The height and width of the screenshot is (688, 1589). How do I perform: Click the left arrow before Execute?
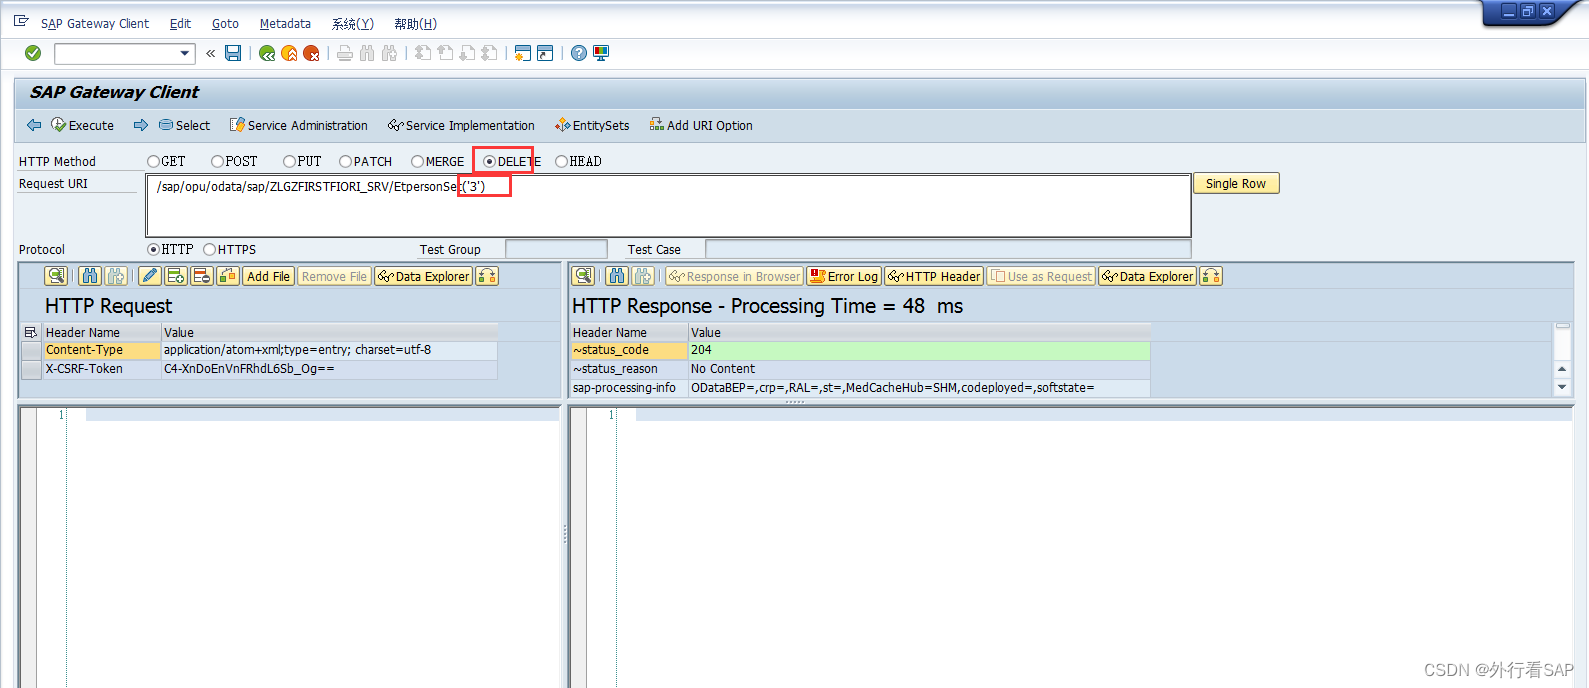(34, 125)
